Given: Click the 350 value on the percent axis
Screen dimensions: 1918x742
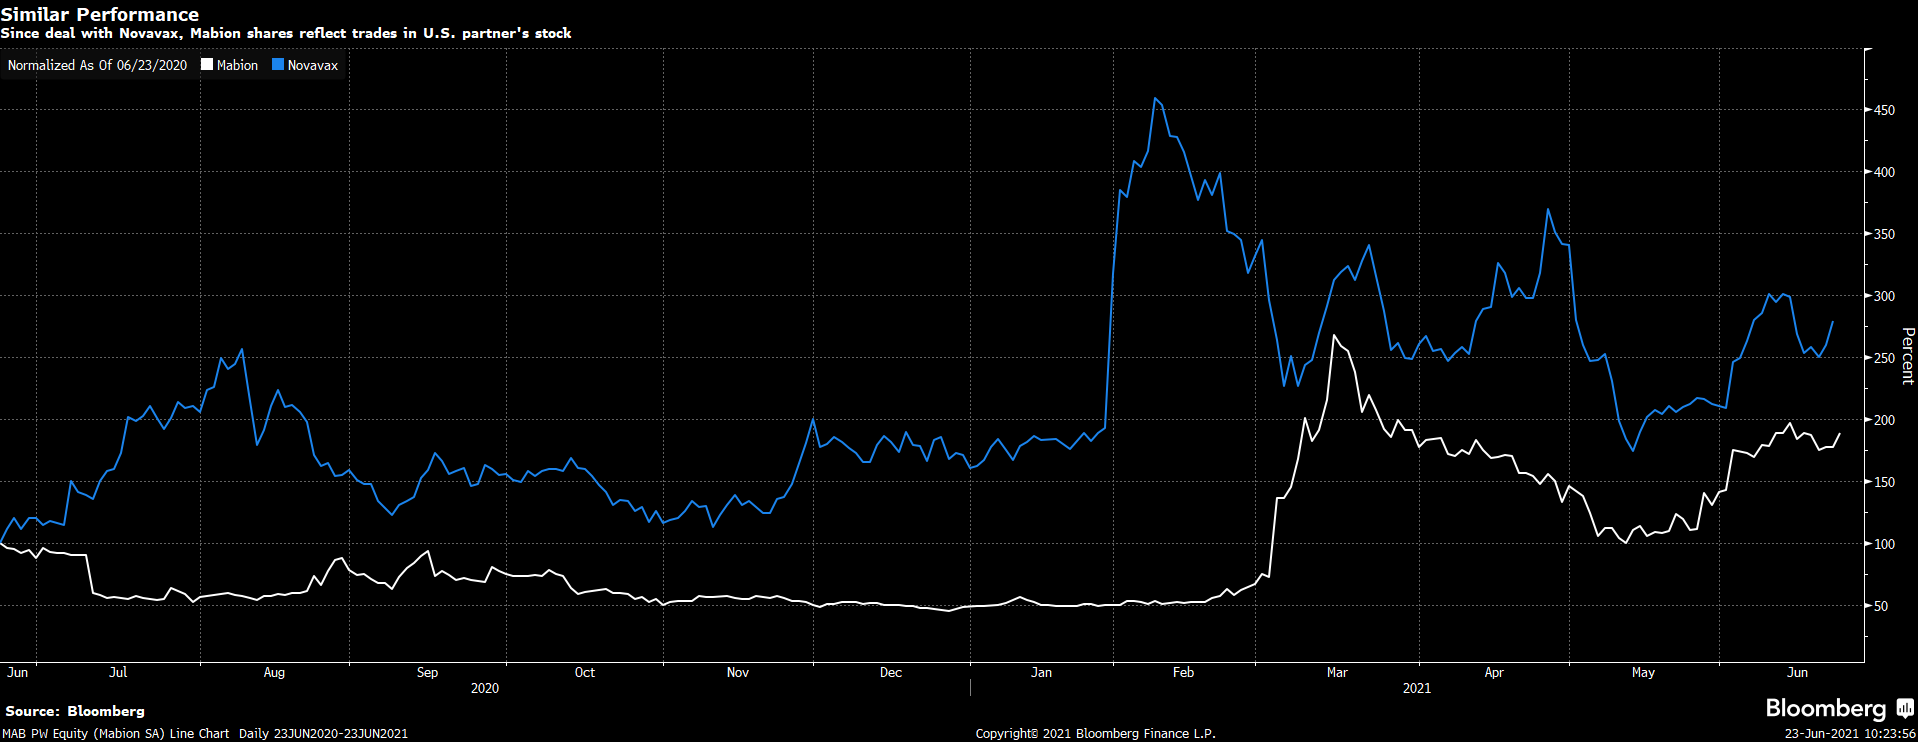Looking at the screenshot, I should 1884,234.
